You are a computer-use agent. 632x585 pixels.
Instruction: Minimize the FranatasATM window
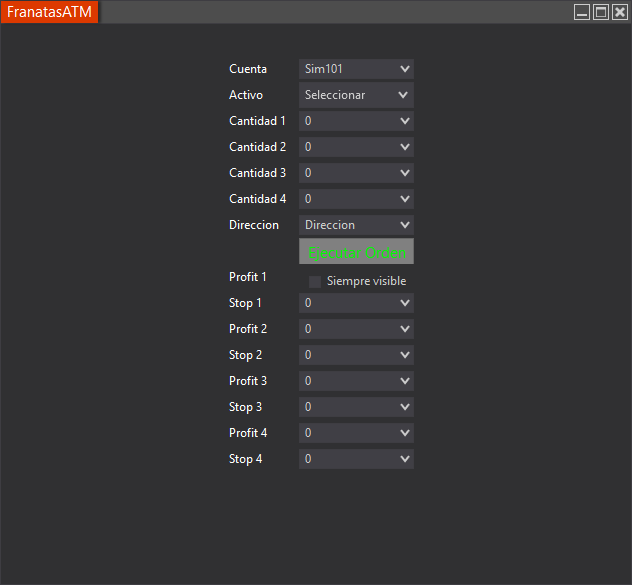(x=582, y=12)
